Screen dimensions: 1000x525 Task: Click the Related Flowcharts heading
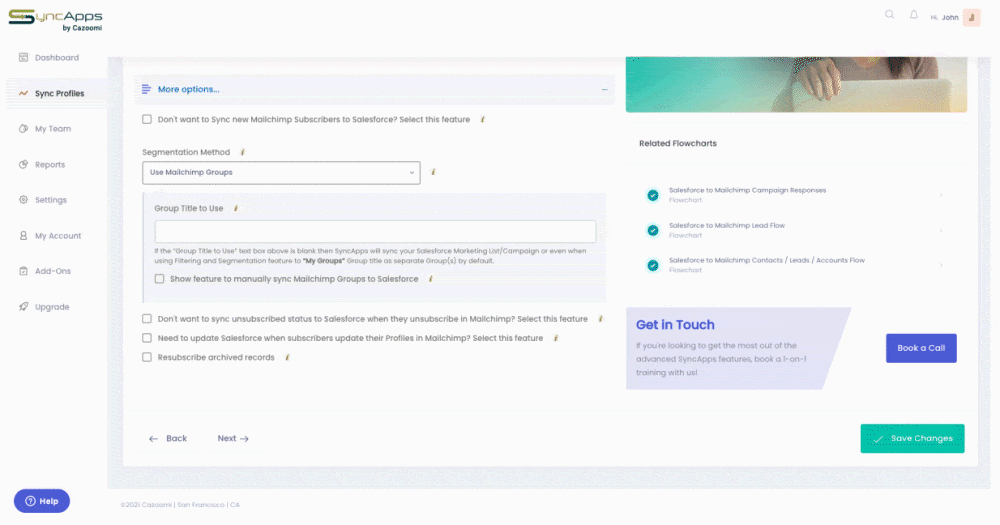point(677,144)
